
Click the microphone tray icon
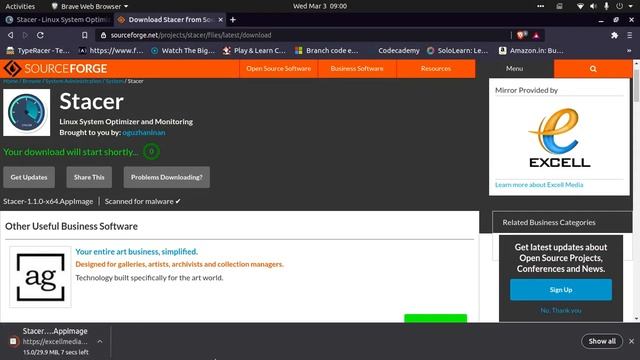pyautogui.click(x=606, y=6)
